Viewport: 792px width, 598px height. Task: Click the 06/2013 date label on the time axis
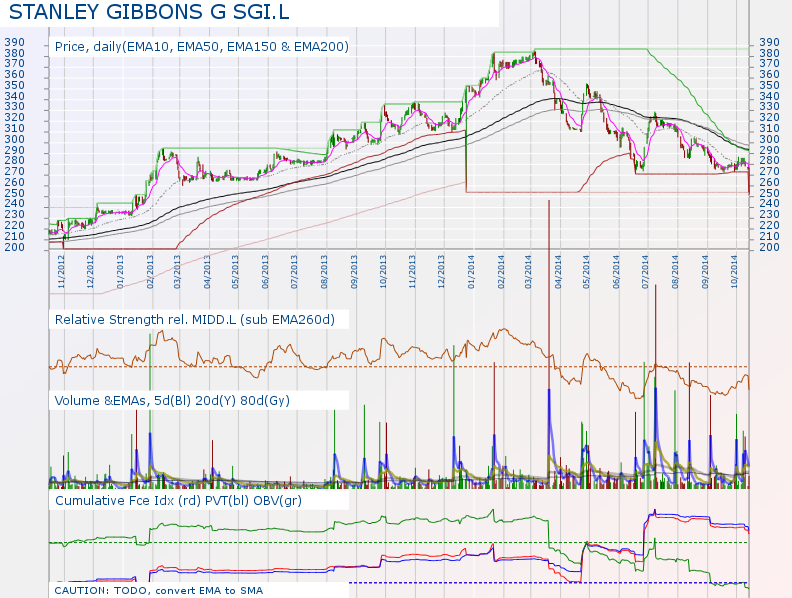tap(265, 272)
